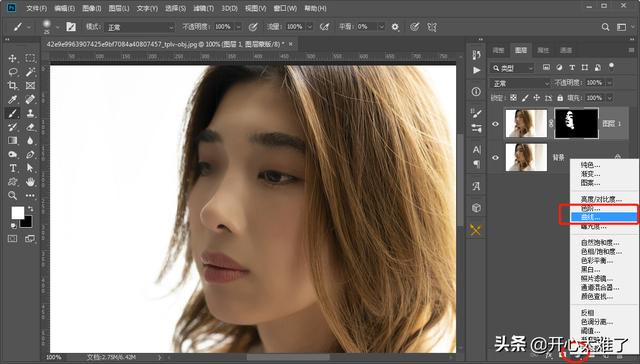
Task: Open the layer blend mode 正常 dropdown
Action: 520,83
